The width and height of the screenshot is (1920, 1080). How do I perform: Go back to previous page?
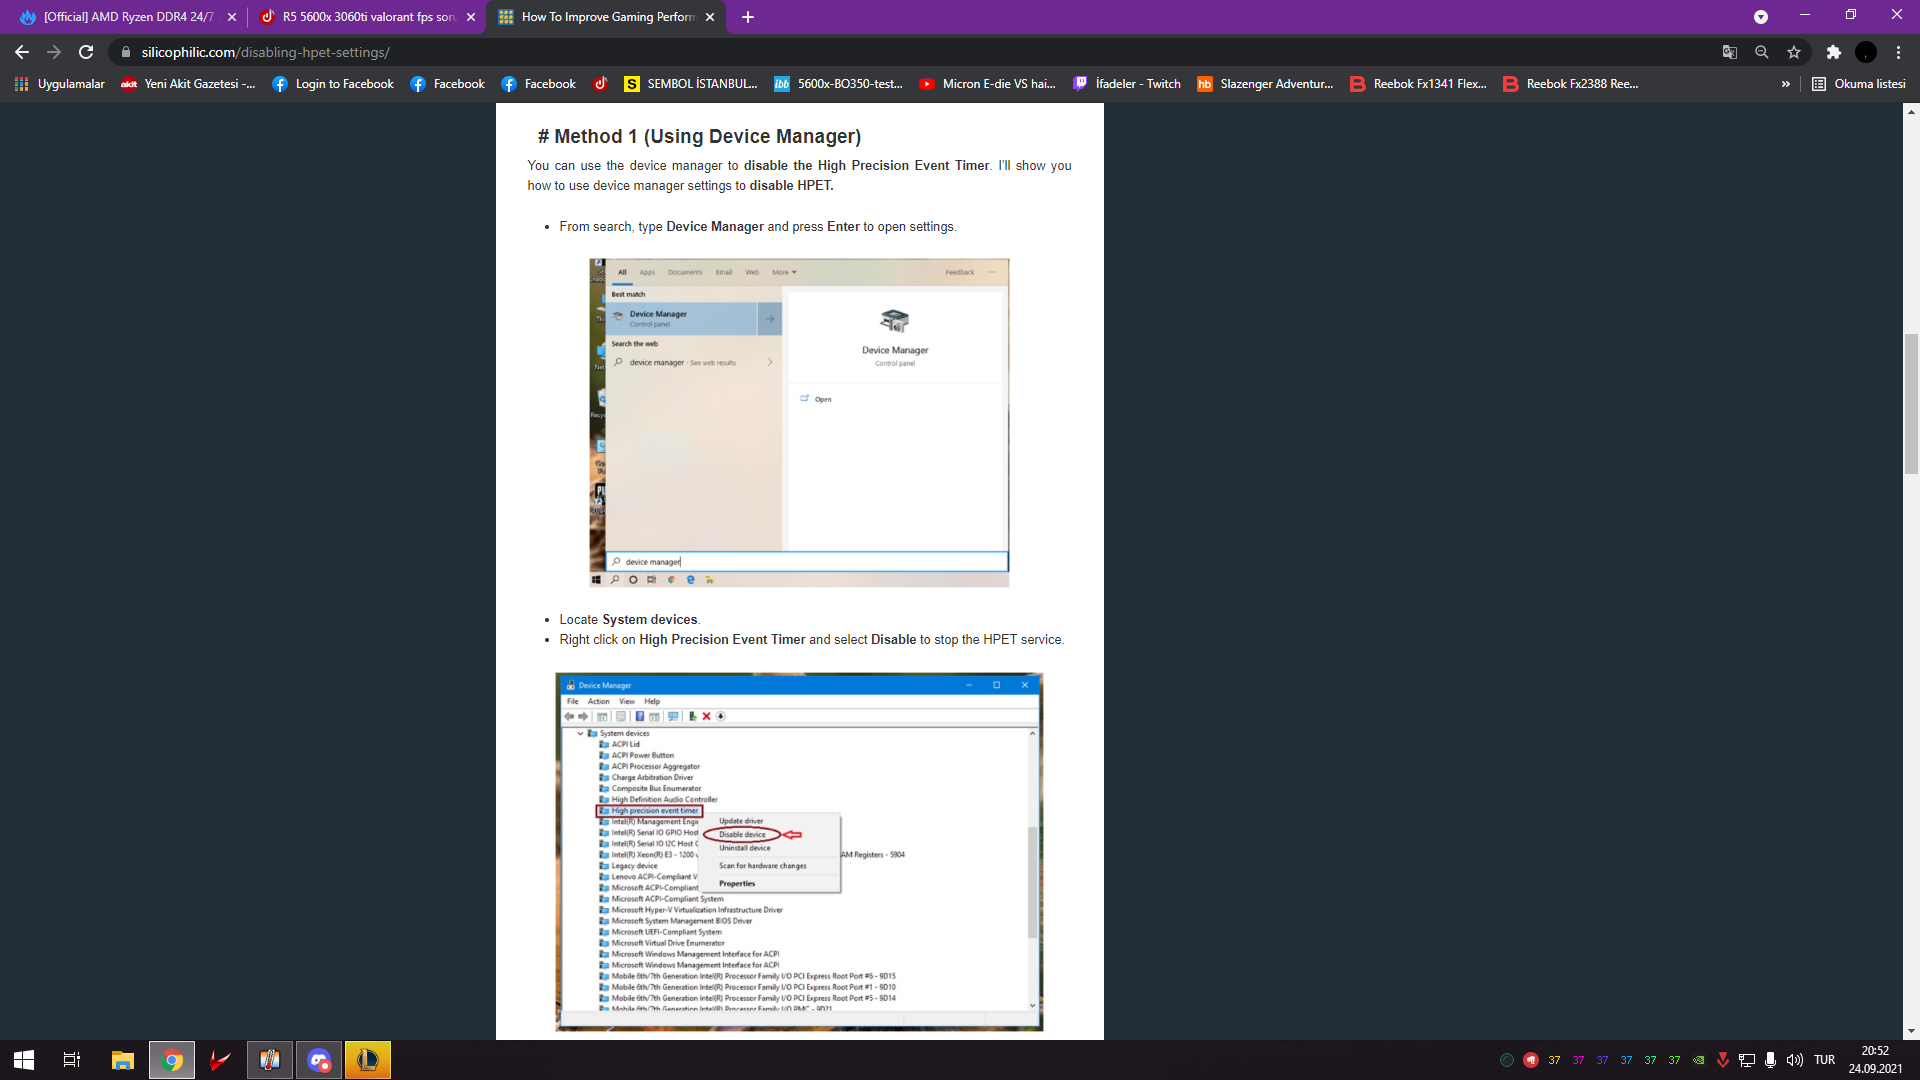22,52
